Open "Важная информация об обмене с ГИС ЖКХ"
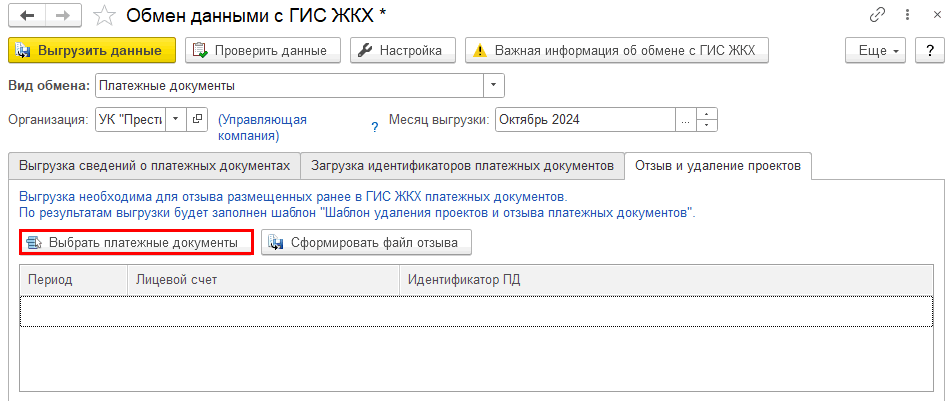Viewport: 952px width, 401px height. [x=616, y=50]
